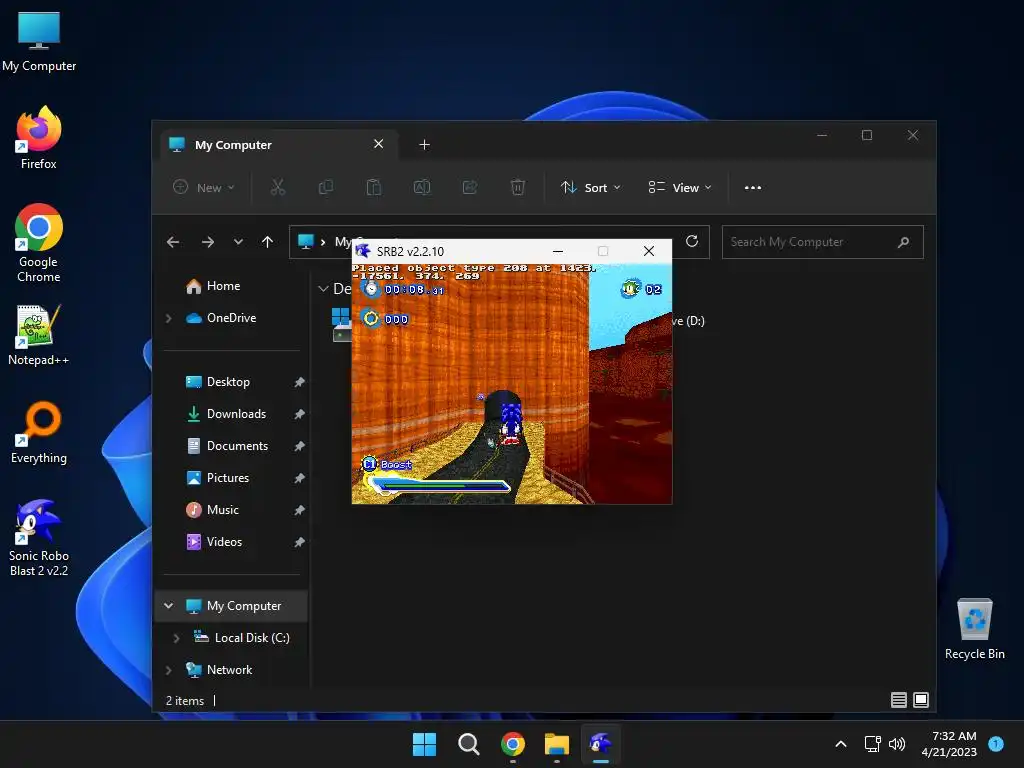Add a new Explorer tab
Image resolution: width=1024 pixels, height=768 pixels.
pos(424,144)
